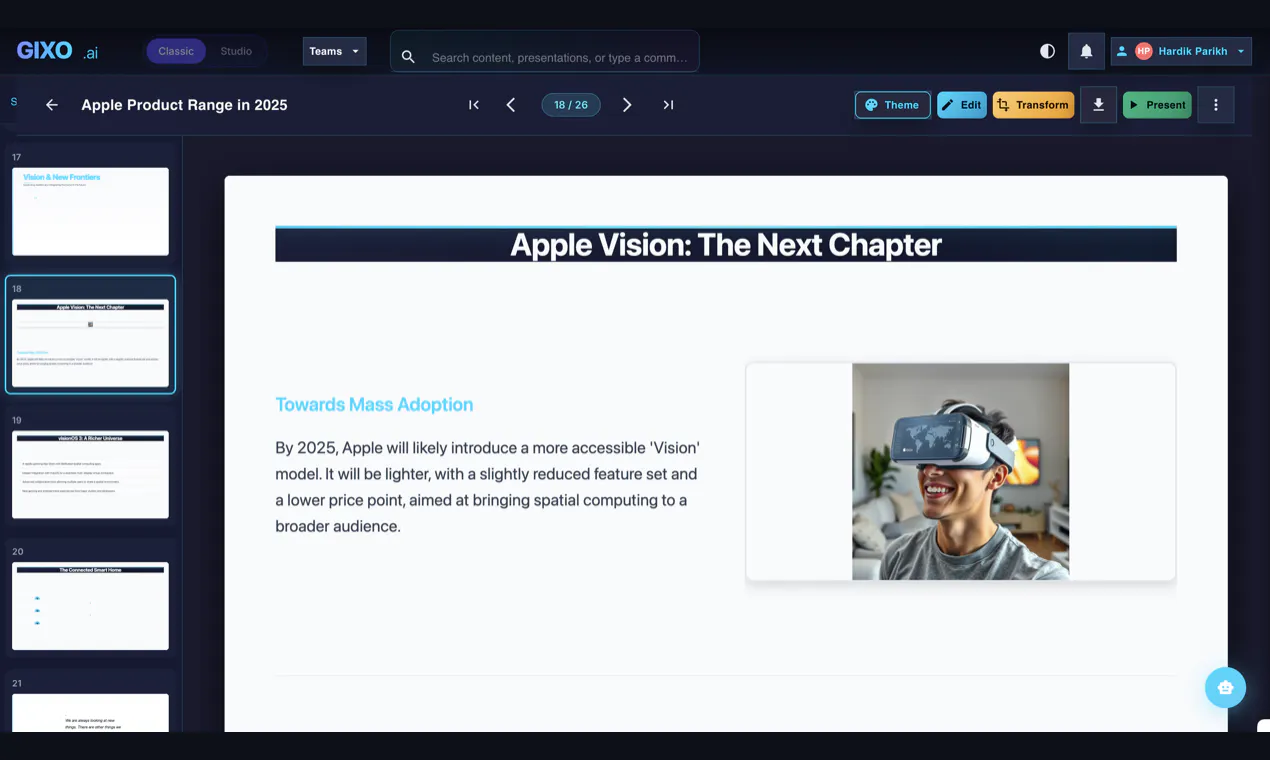This screenshot has width=1270, height=760.
Task: Click the 'Towards Mass Adoption' heading
Action: [x=374, y=405]
